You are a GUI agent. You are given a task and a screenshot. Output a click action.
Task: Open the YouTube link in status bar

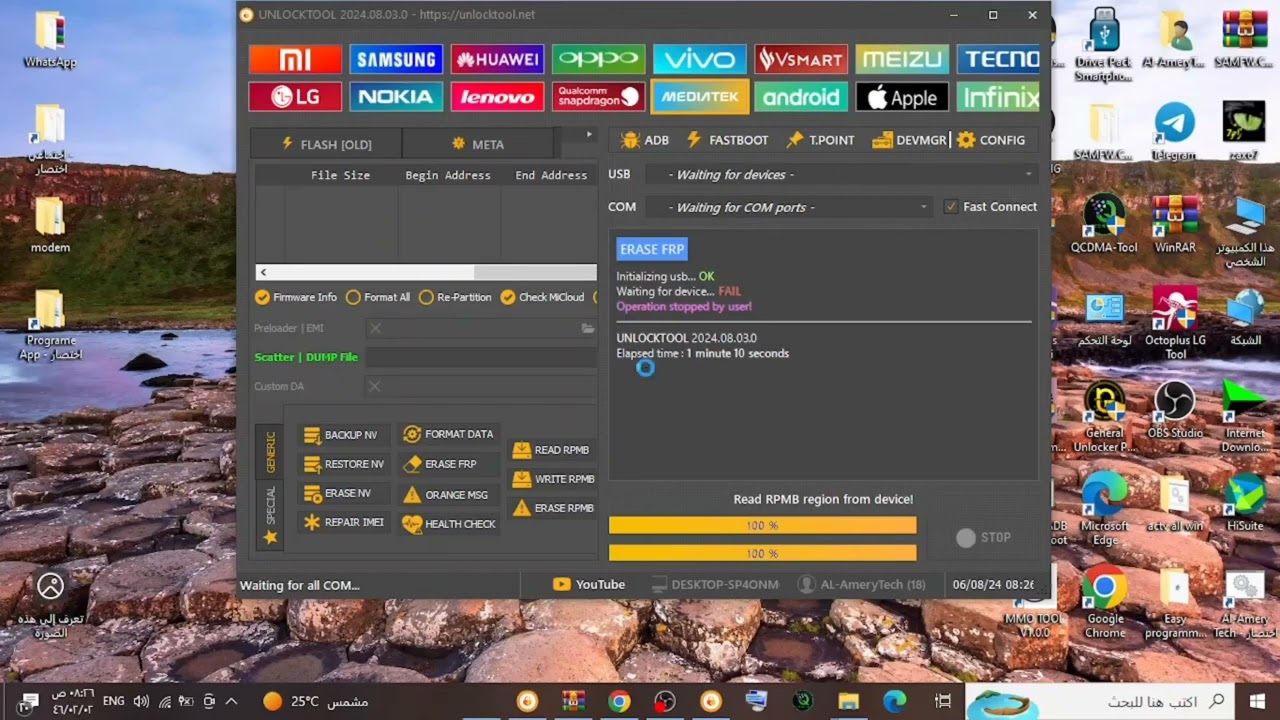589,584
